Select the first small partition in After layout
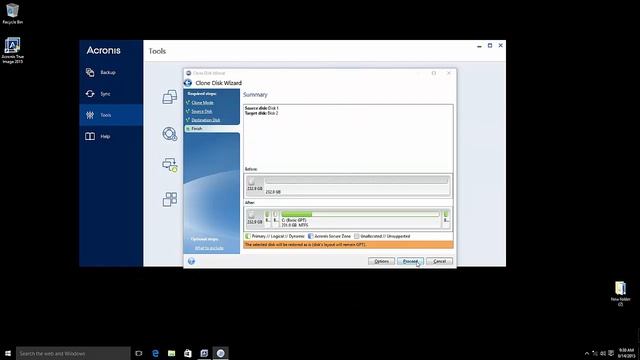 267,219
